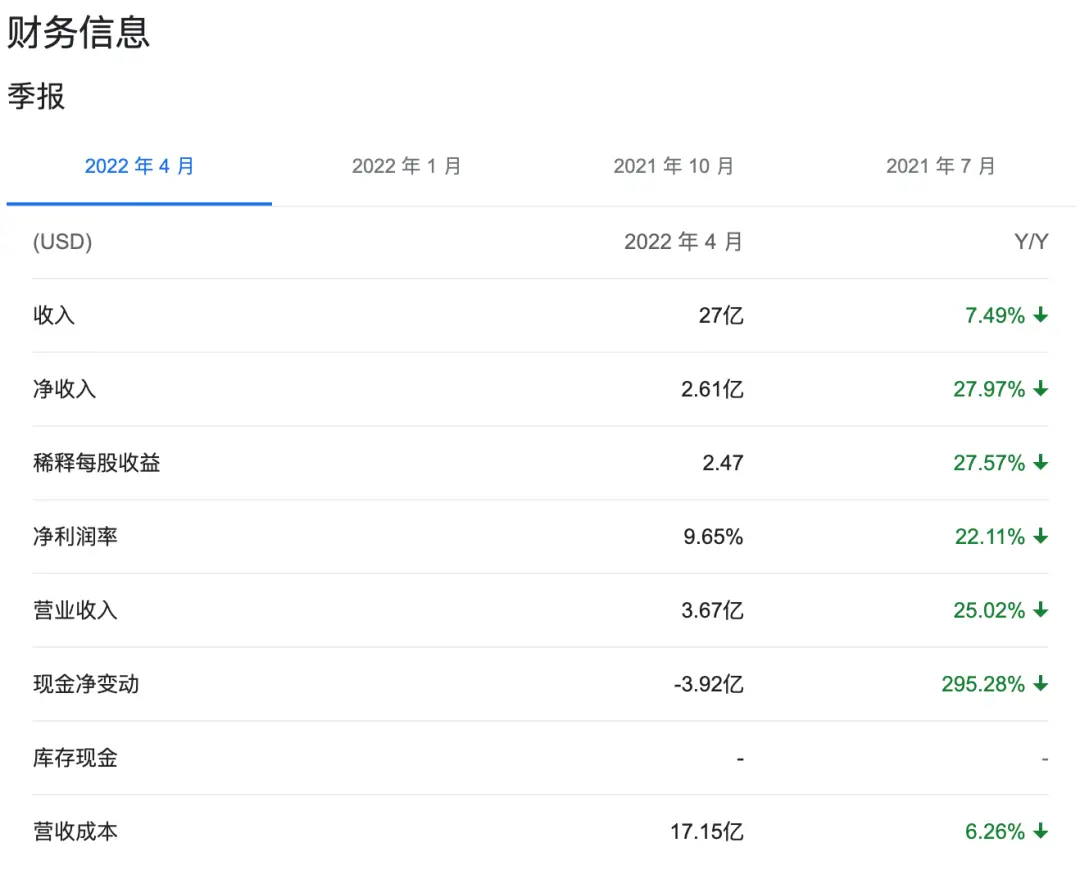Click the down arrow beside 27.57%
Image resolution: width=1080 pixels, height=870 pixels.
pos(1040,463)
